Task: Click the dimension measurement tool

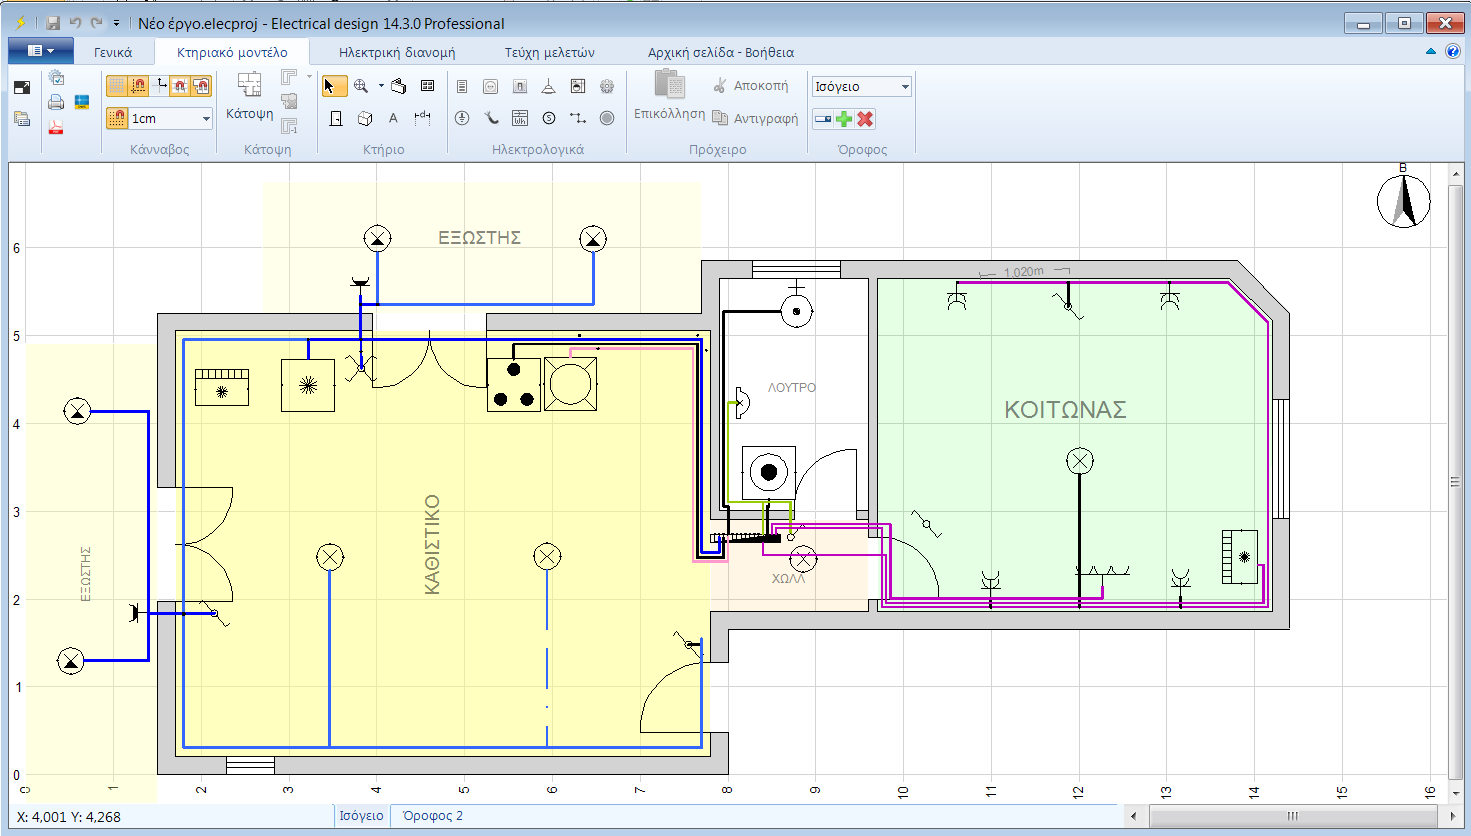Action: tap(423, 118)
